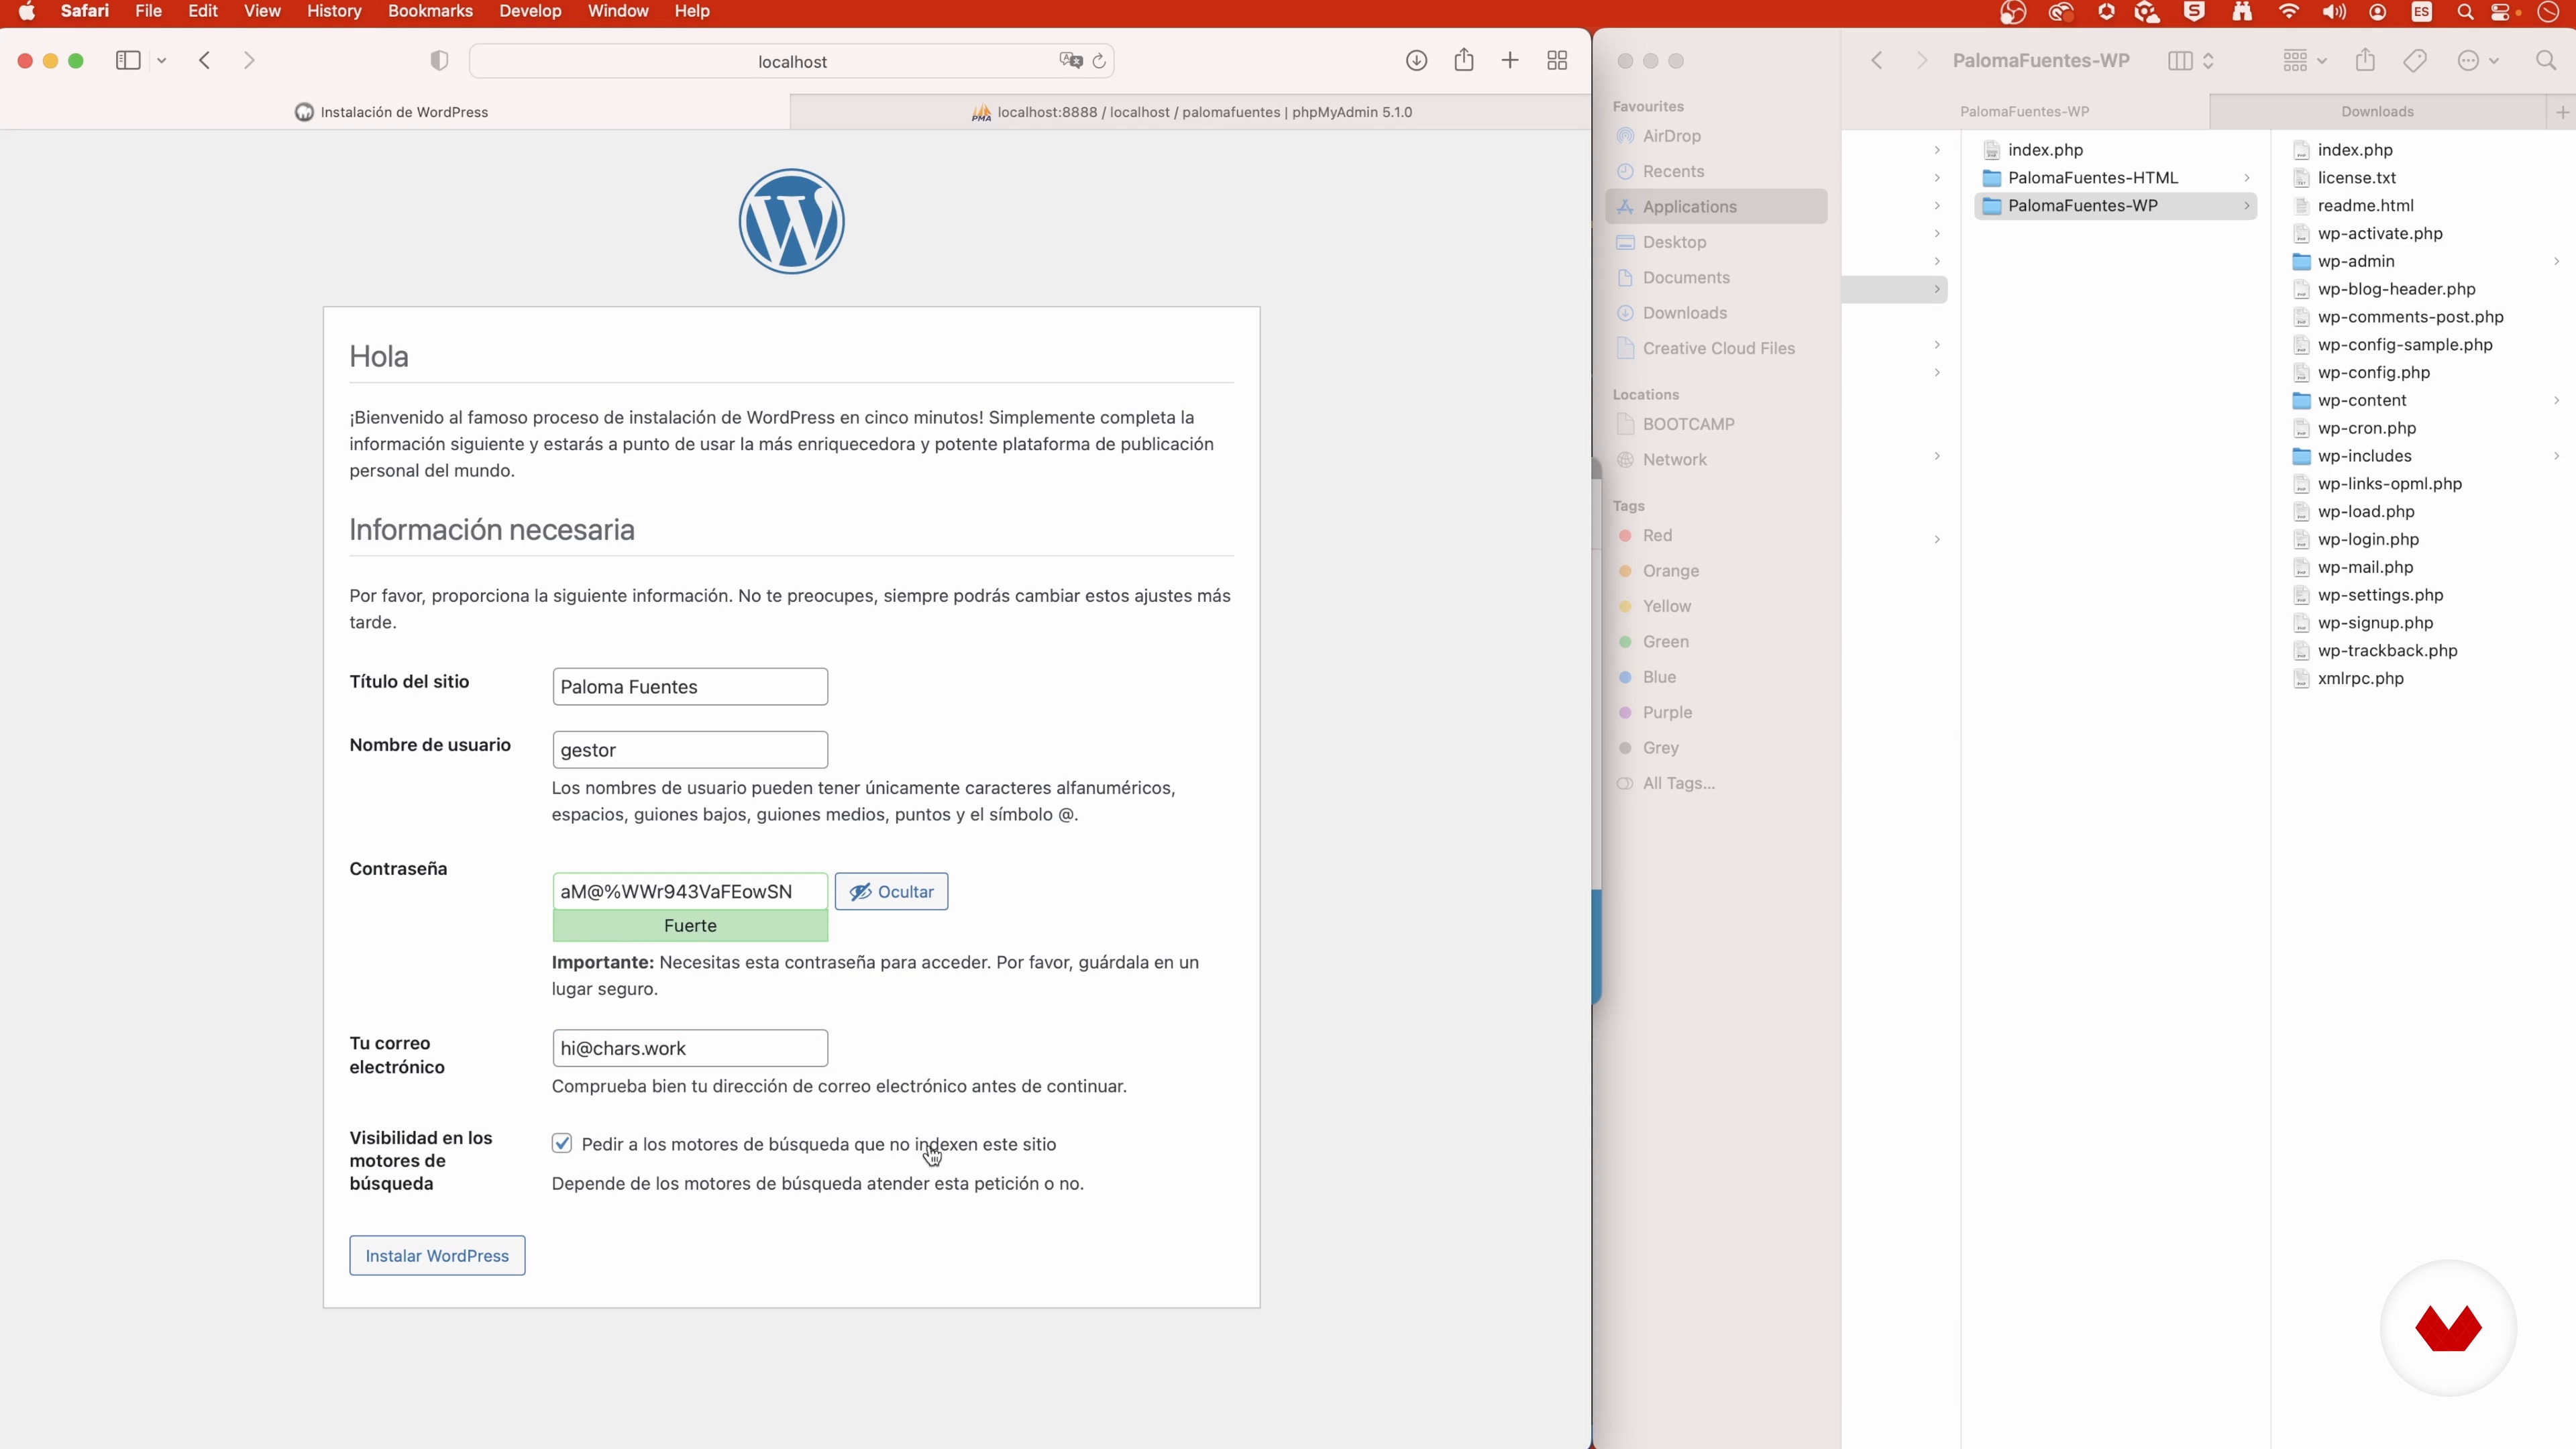
Task: Open Finder more actions menu
Action: (2478, 61)
